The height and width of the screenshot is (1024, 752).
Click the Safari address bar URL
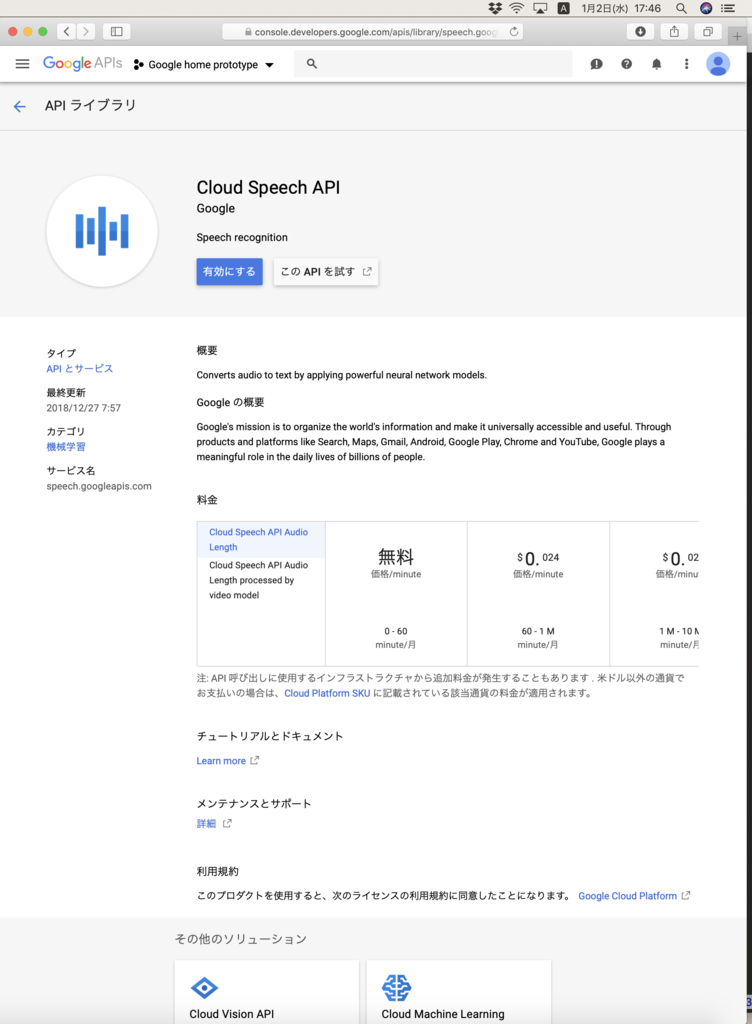click(x=374, y=32)
